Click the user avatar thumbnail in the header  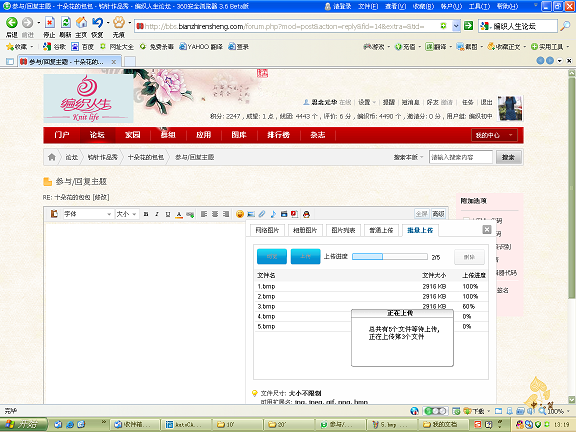(x=510, y=109)
